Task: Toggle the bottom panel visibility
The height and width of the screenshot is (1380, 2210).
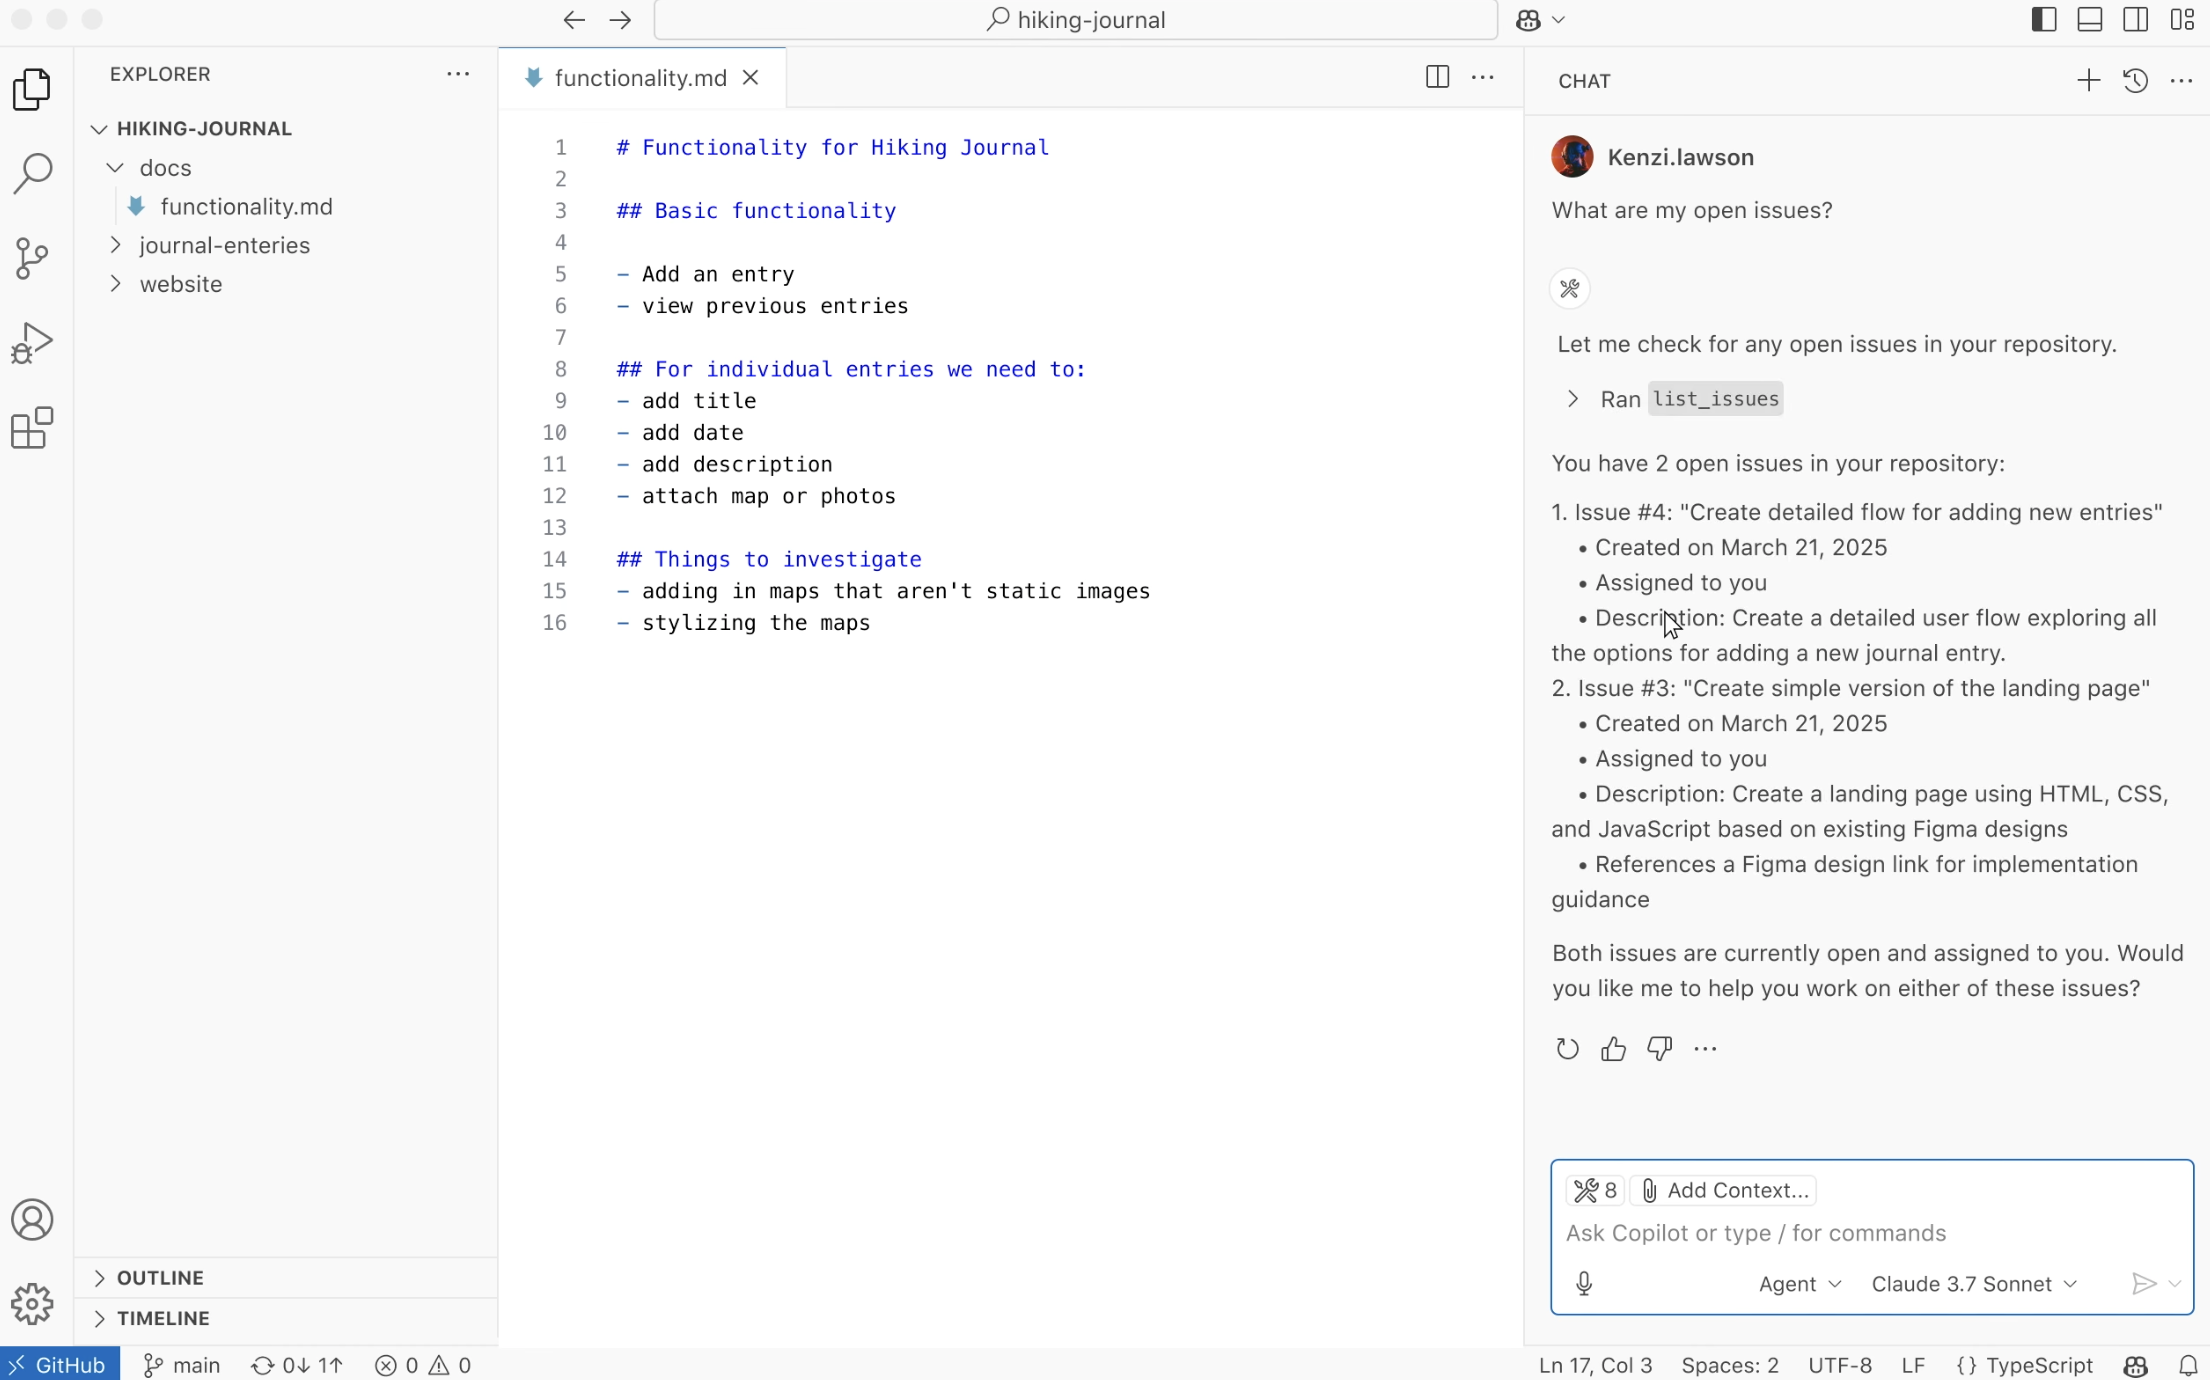Action: pos(2090,20)
